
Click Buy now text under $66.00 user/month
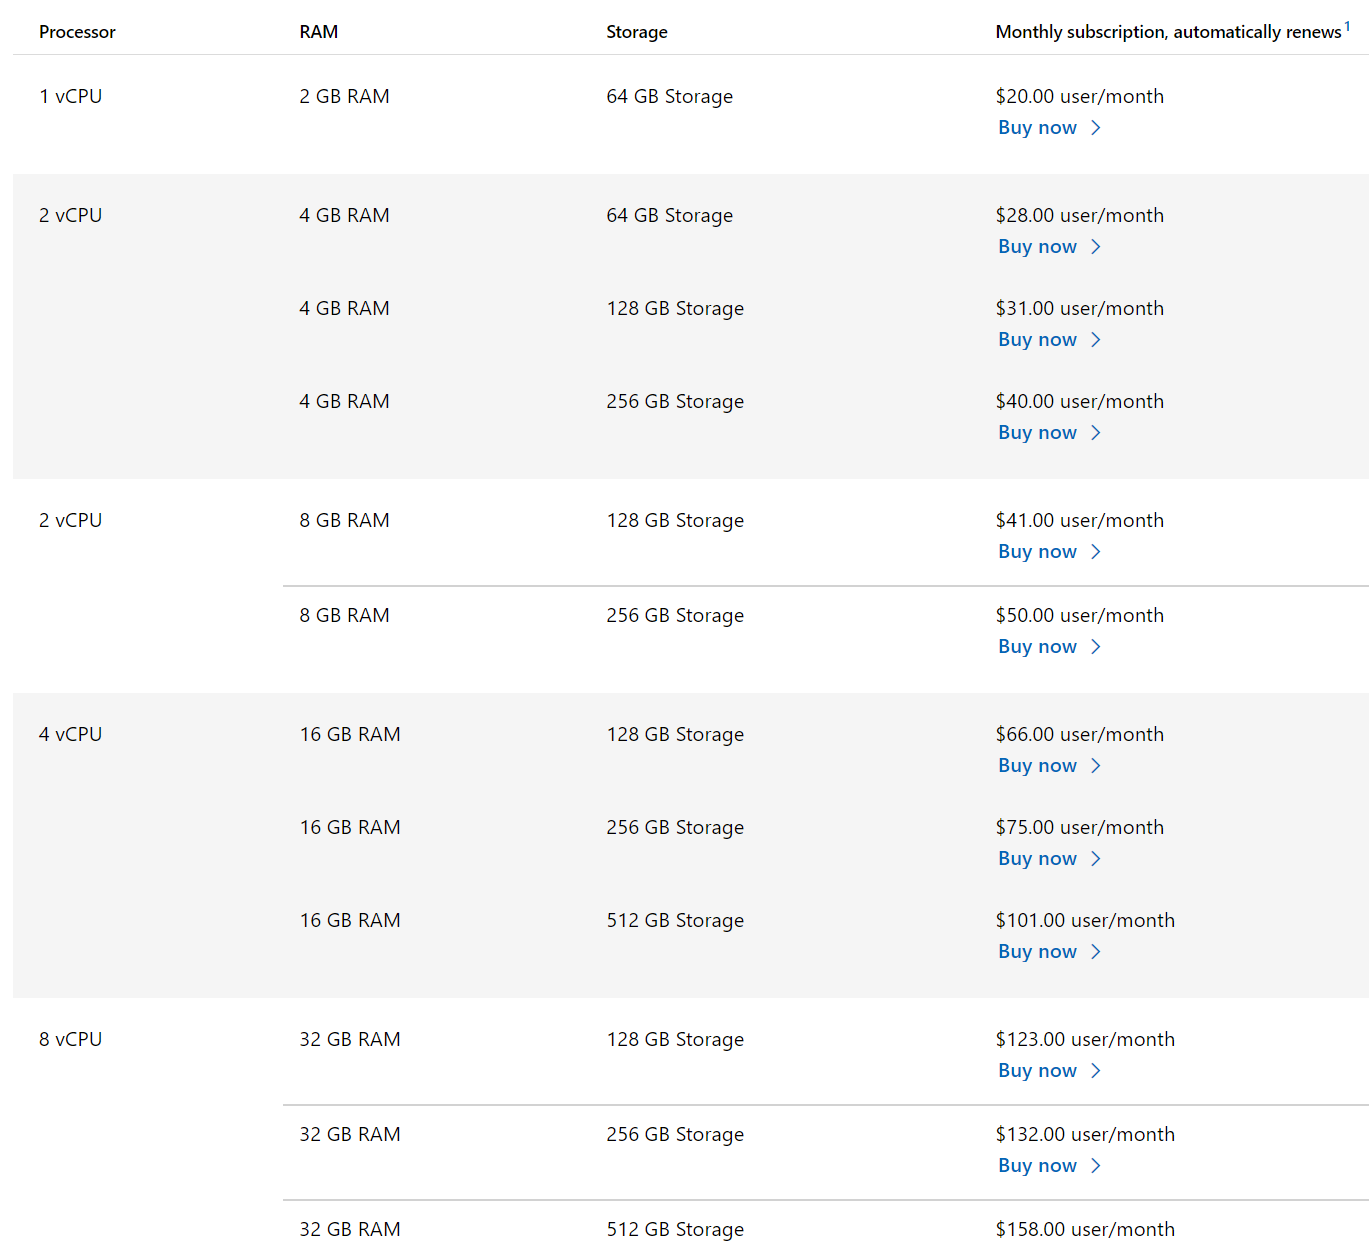[x=1037, y=766]
